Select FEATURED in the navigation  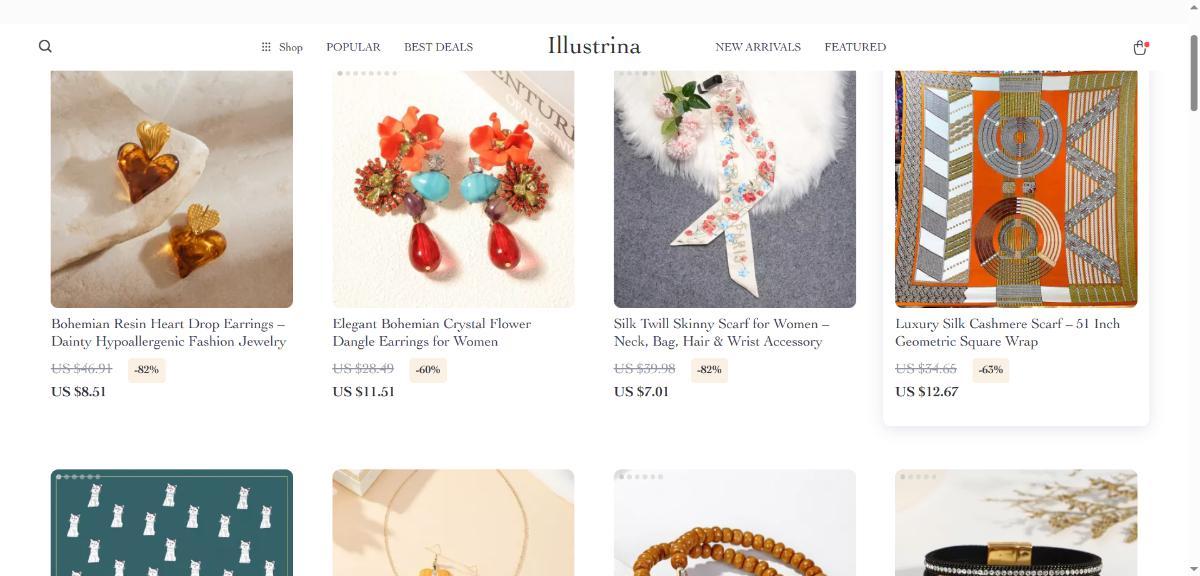855,47
